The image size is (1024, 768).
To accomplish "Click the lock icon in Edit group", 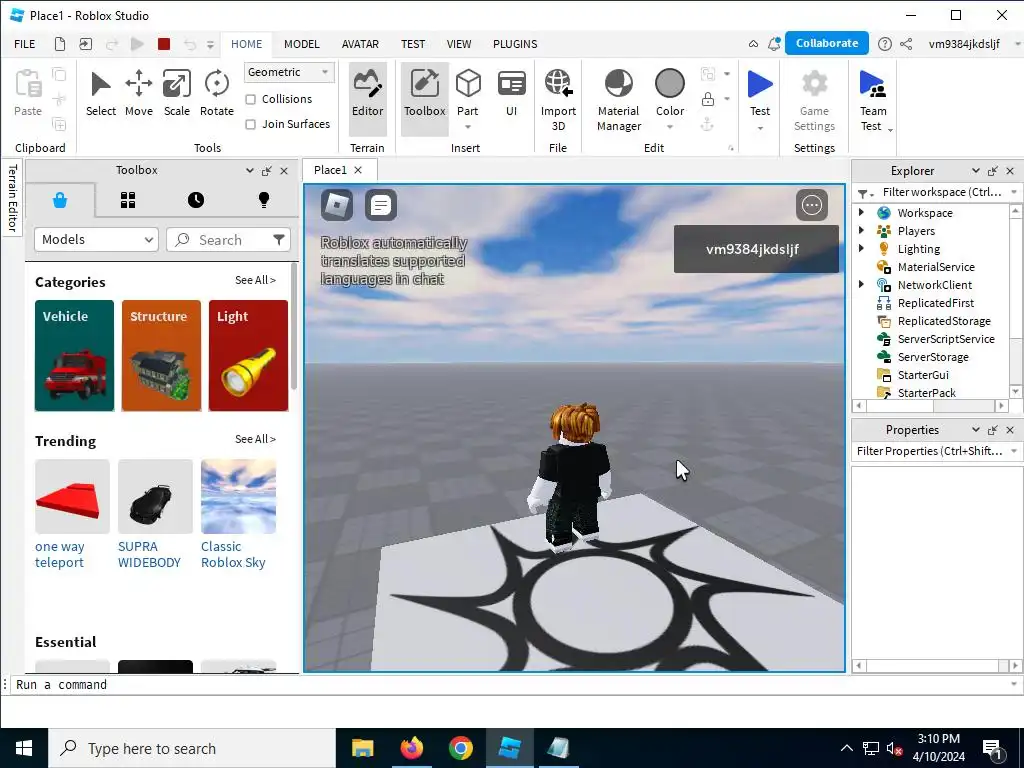I will (707, 99).
